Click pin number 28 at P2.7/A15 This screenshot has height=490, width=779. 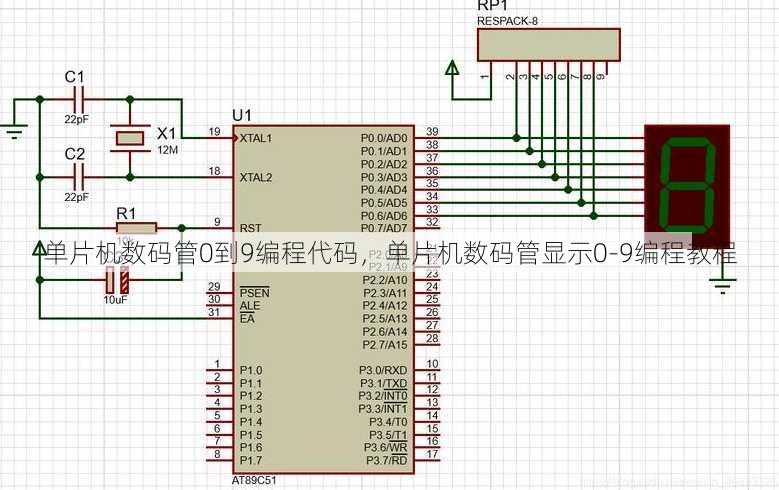click(x=432, y=338)
